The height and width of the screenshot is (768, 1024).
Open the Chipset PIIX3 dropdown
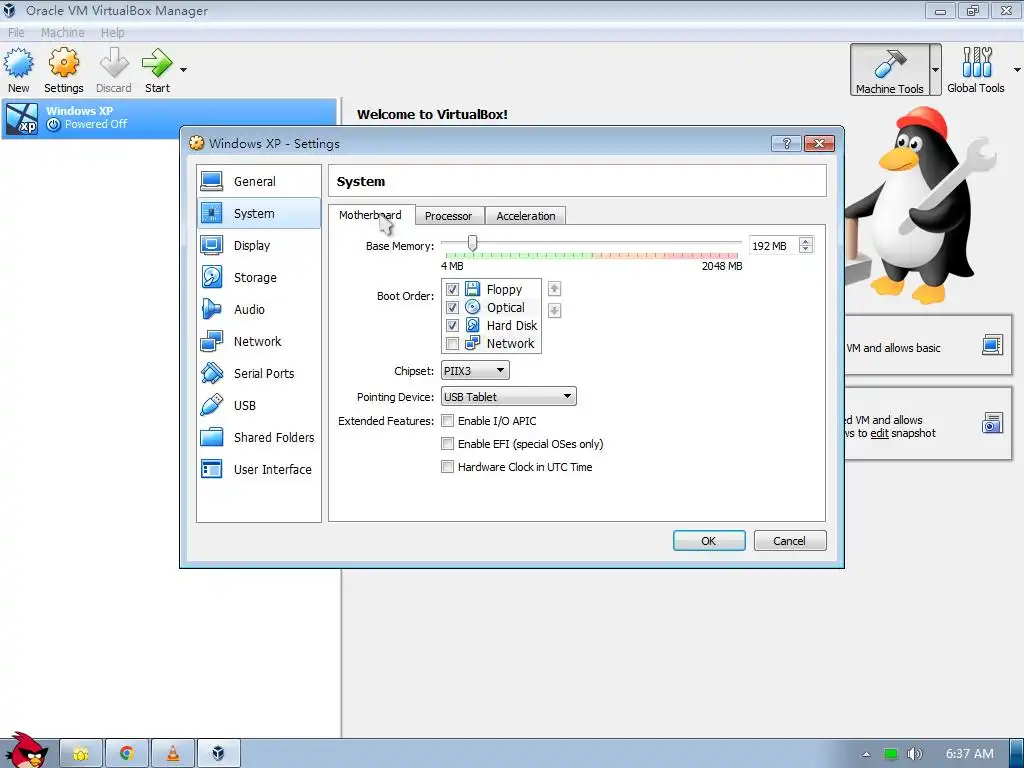475,371
